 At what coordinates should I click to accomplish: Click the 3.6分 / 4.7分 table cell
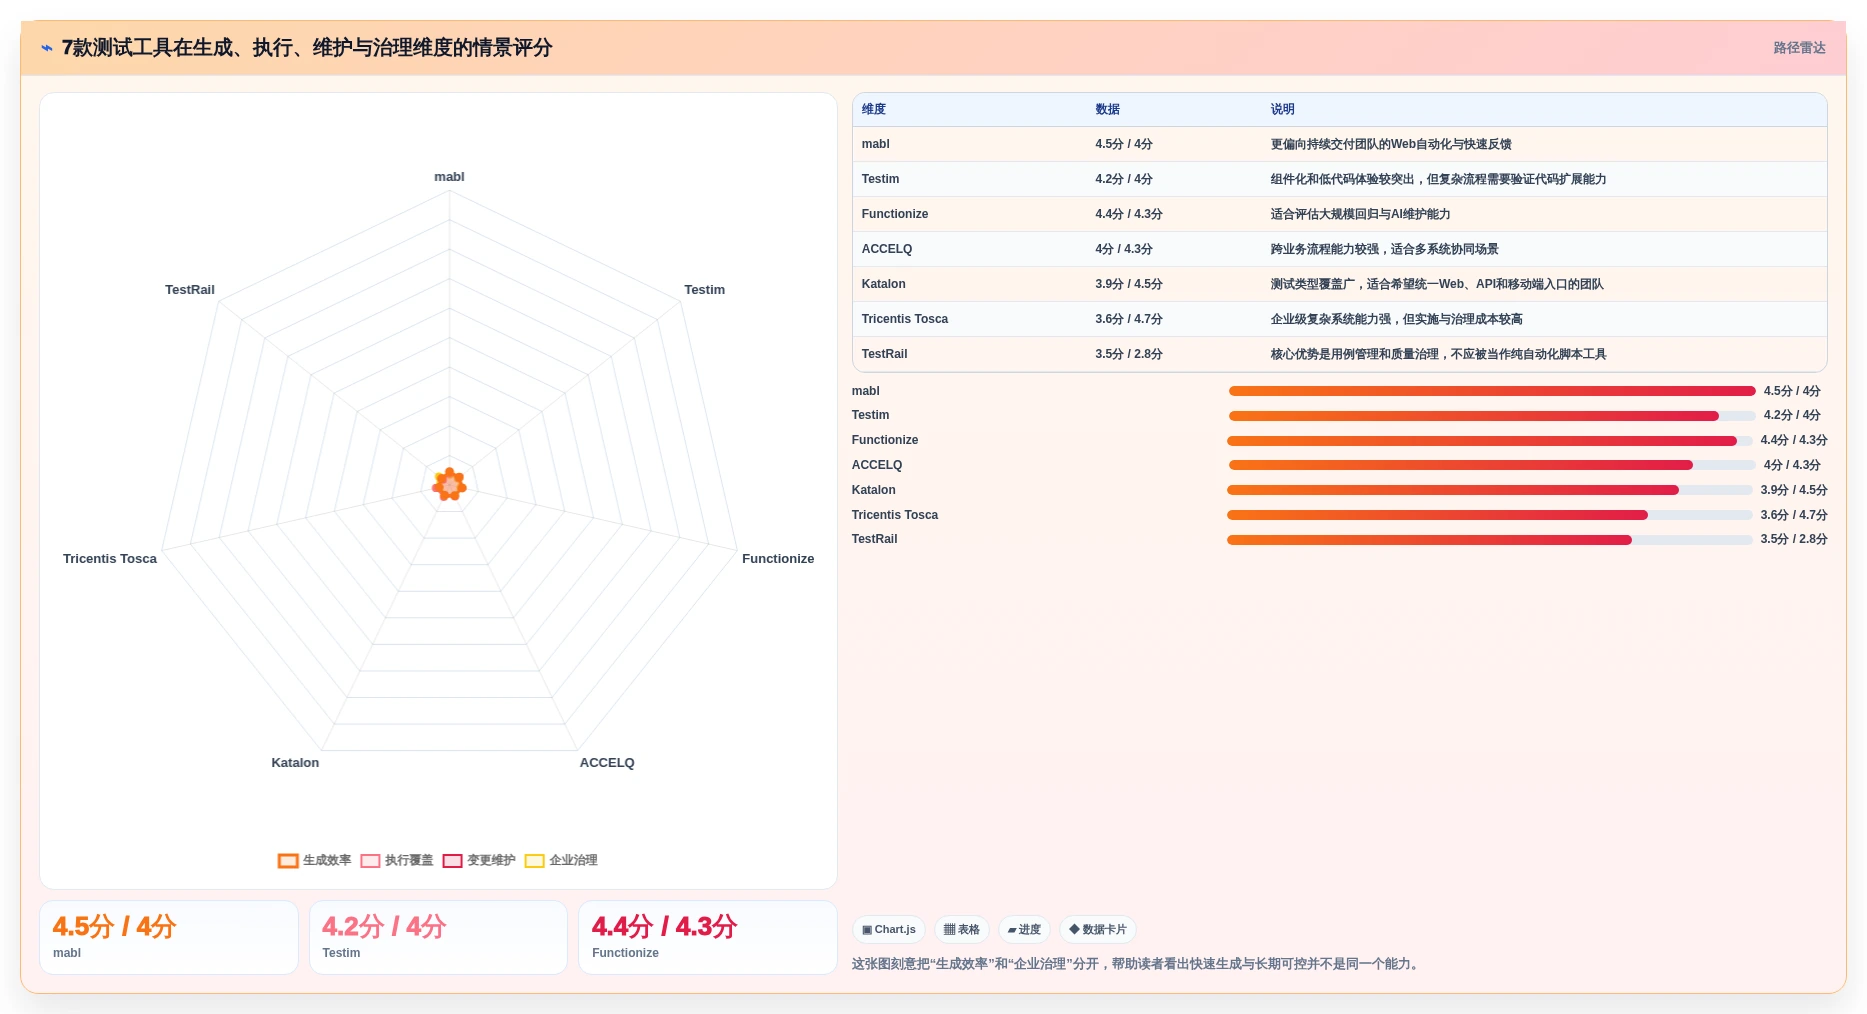coord(1128,319)
